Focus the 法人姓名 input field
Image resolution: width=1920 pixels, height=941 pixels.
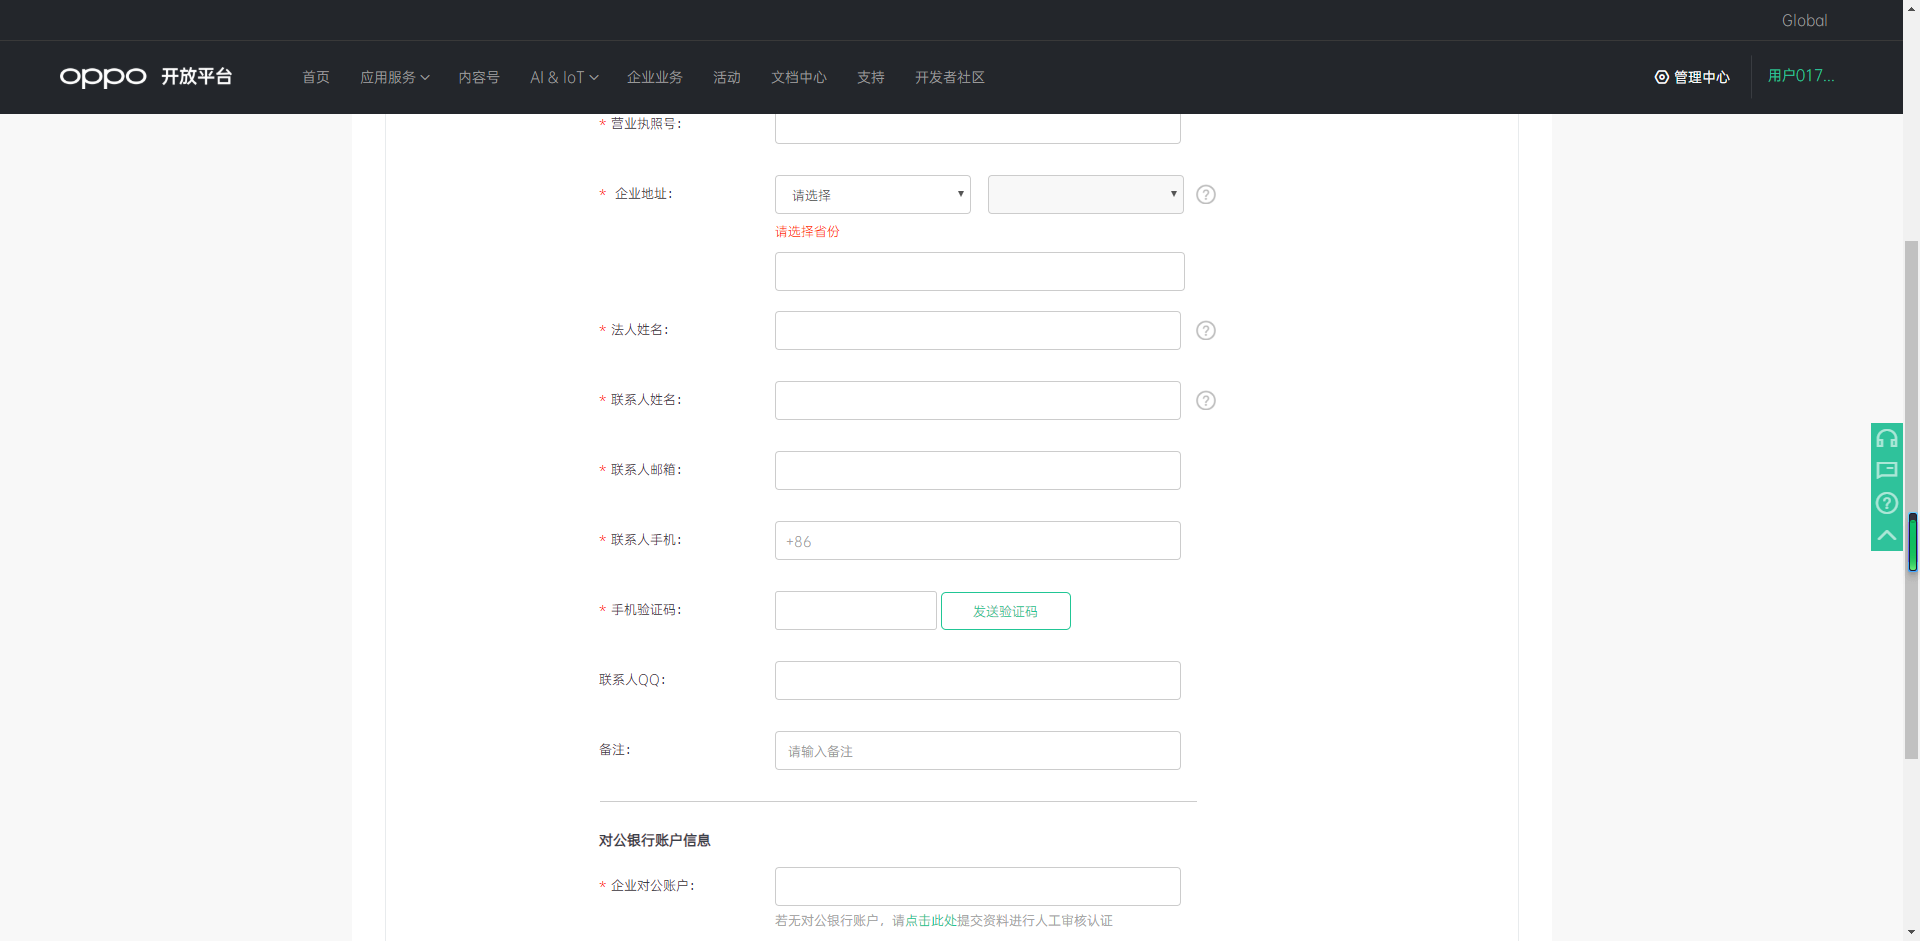978,331
